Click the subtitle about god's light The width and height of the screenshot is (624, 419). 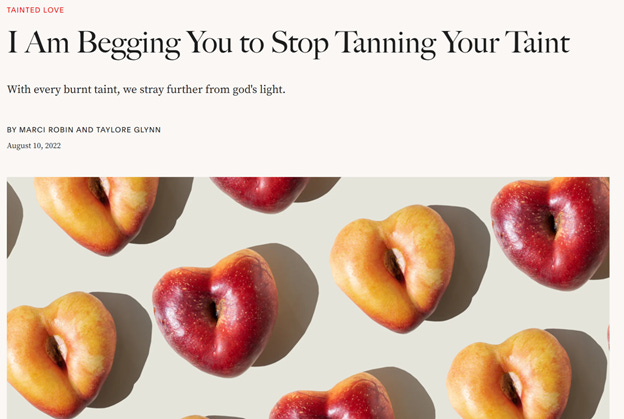[x=146, y=89]
